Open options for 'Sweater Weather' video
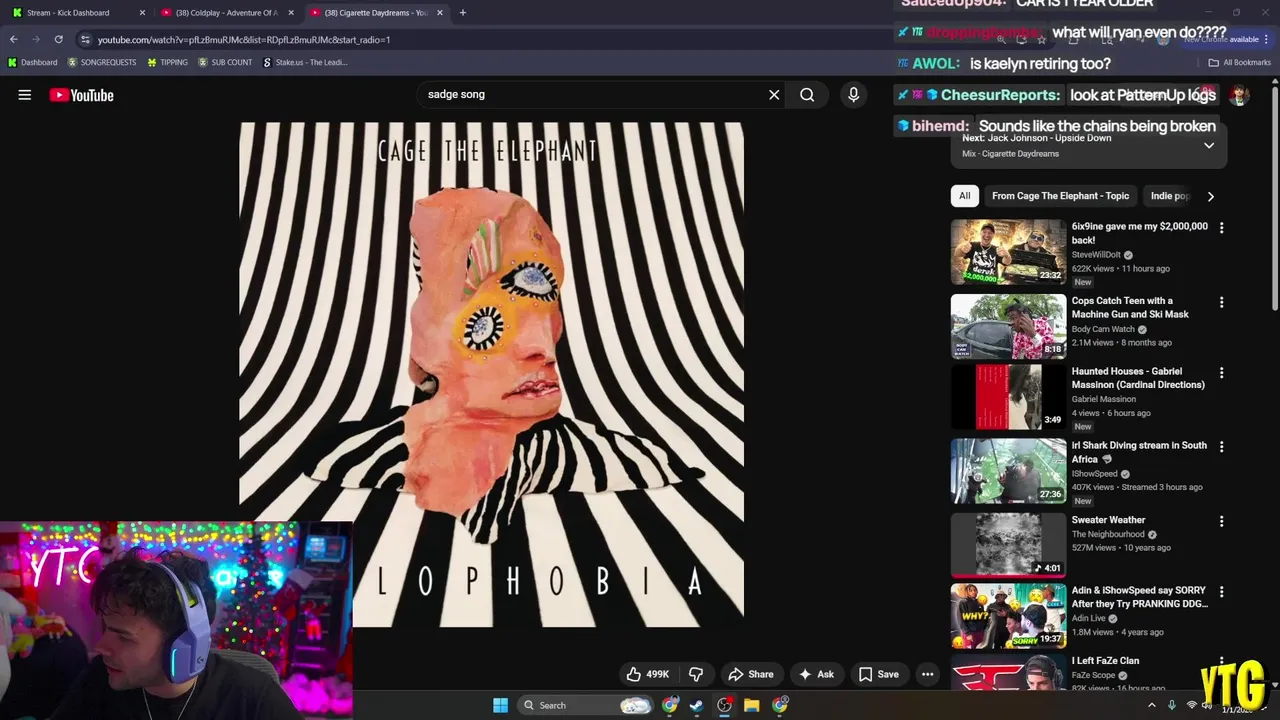Screen dimensions: 1280x720 tap(1221, 521)
